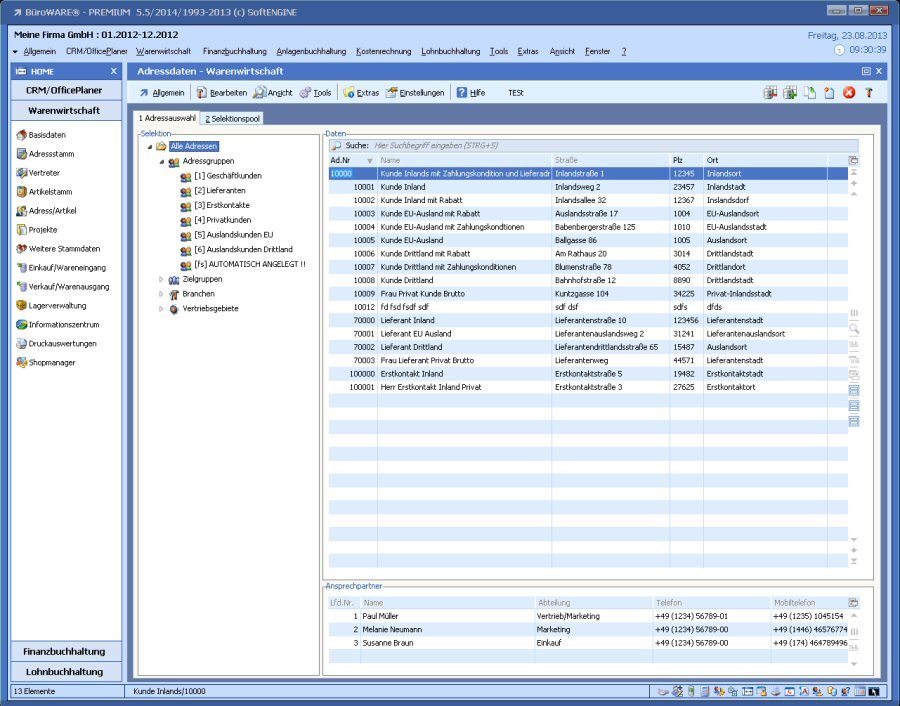Expand the Zielgruppen tree node

click(x=161, y=280)
